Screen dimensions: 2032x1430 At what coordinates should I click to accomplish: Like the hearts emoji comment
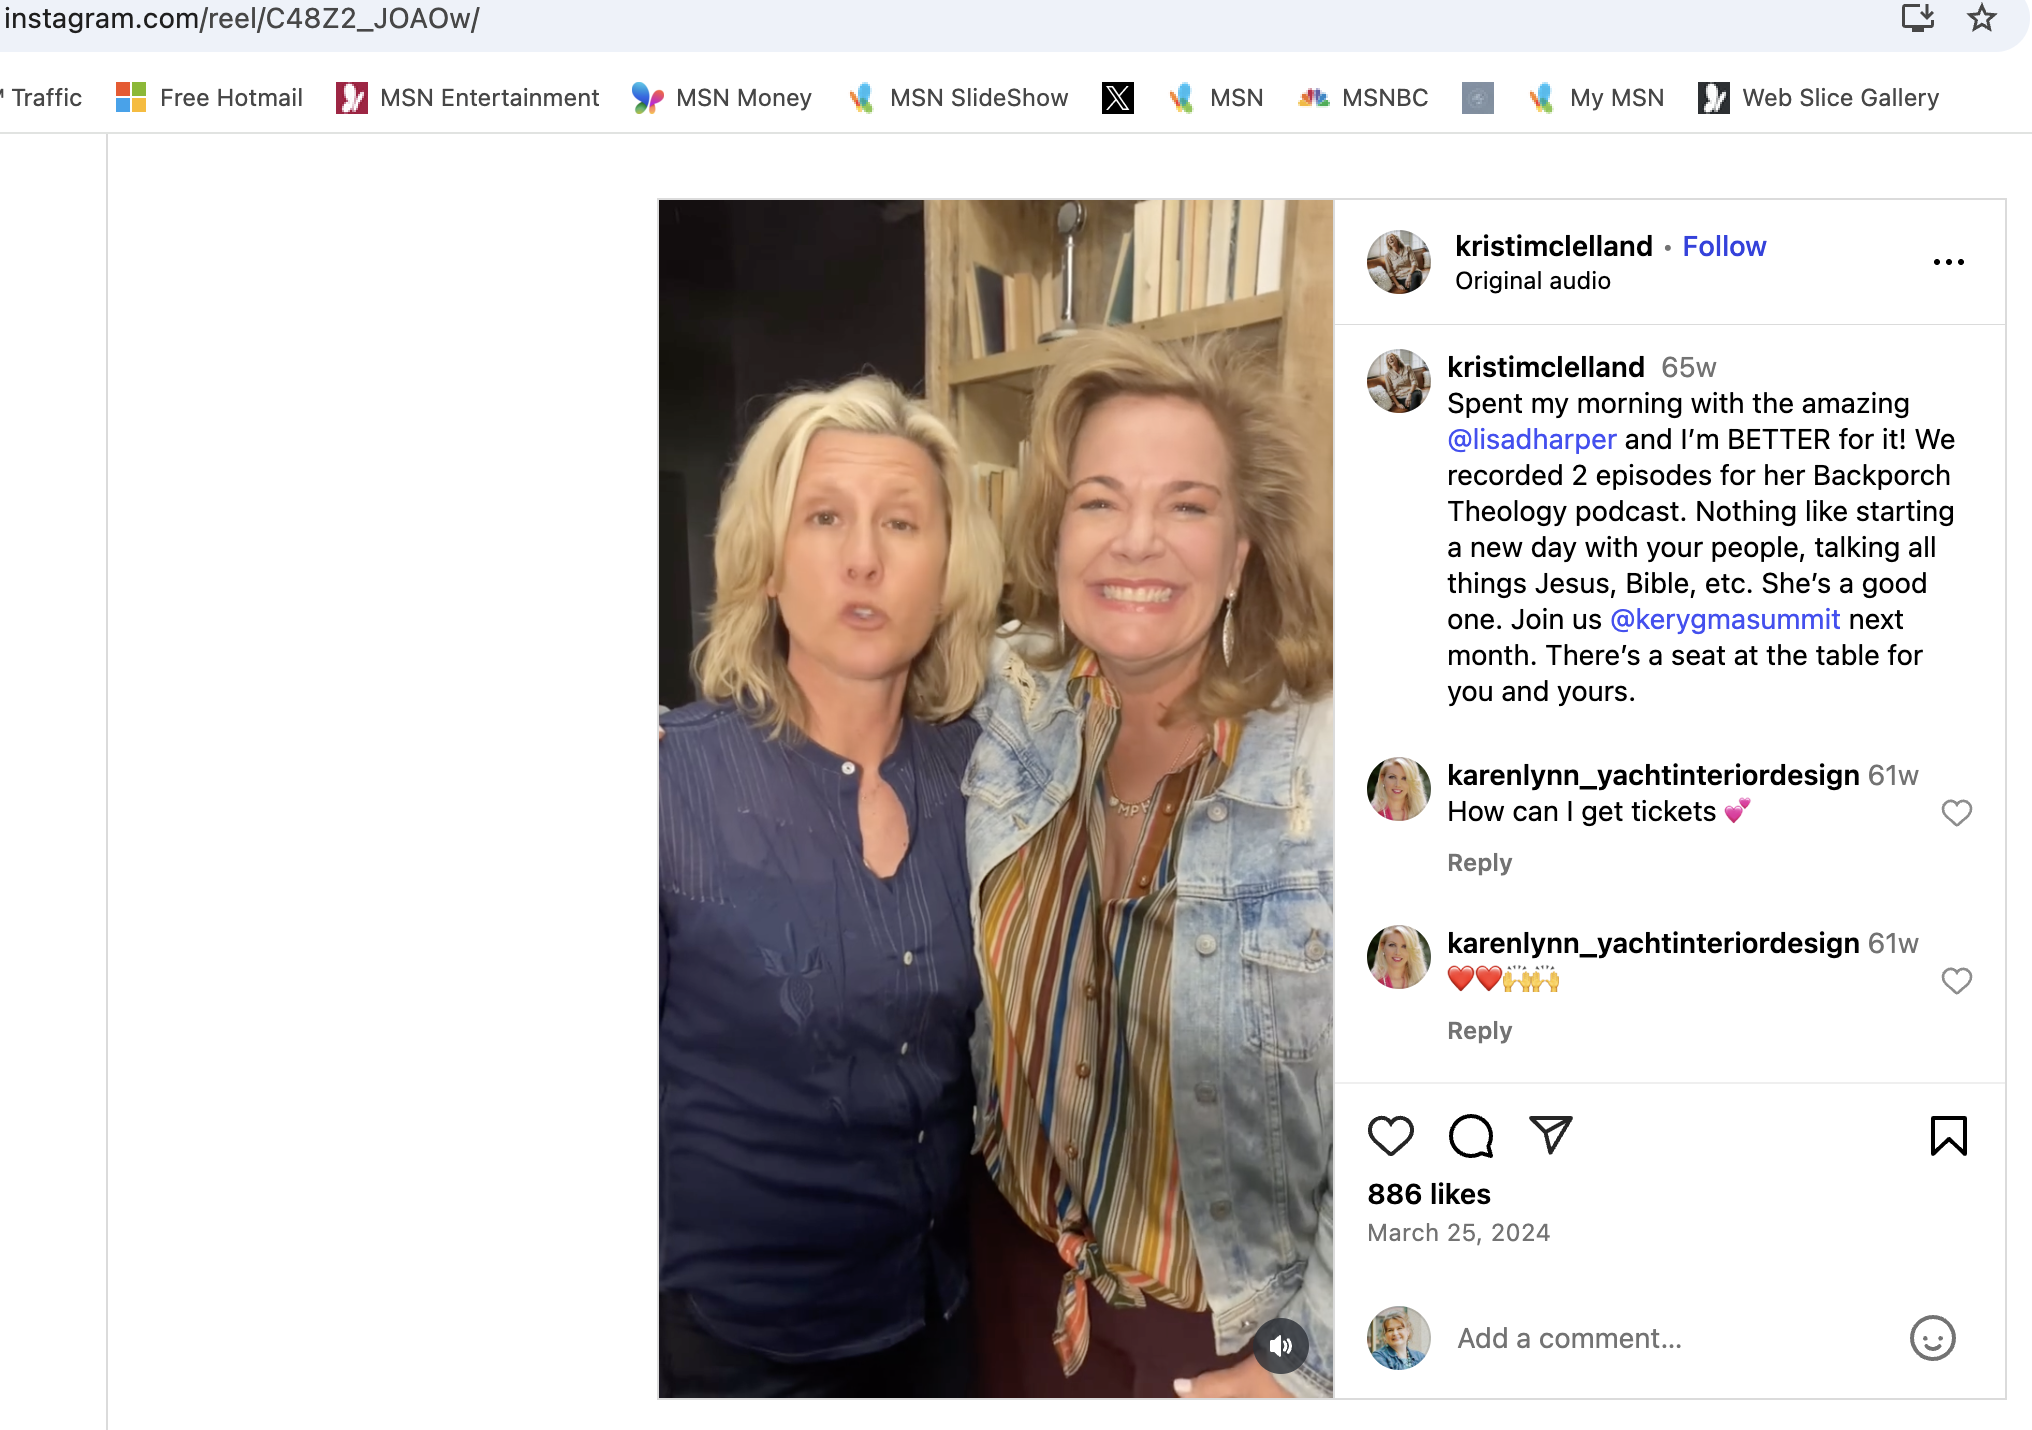click(1956, 981)
